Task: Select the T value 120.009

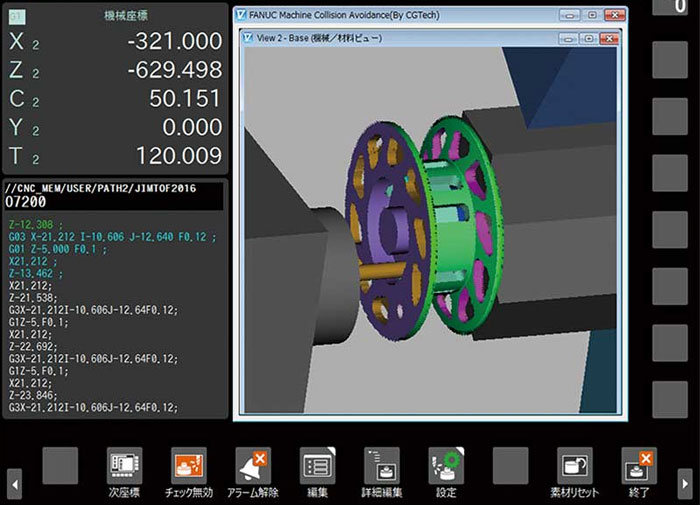Action: click(179, 156)
